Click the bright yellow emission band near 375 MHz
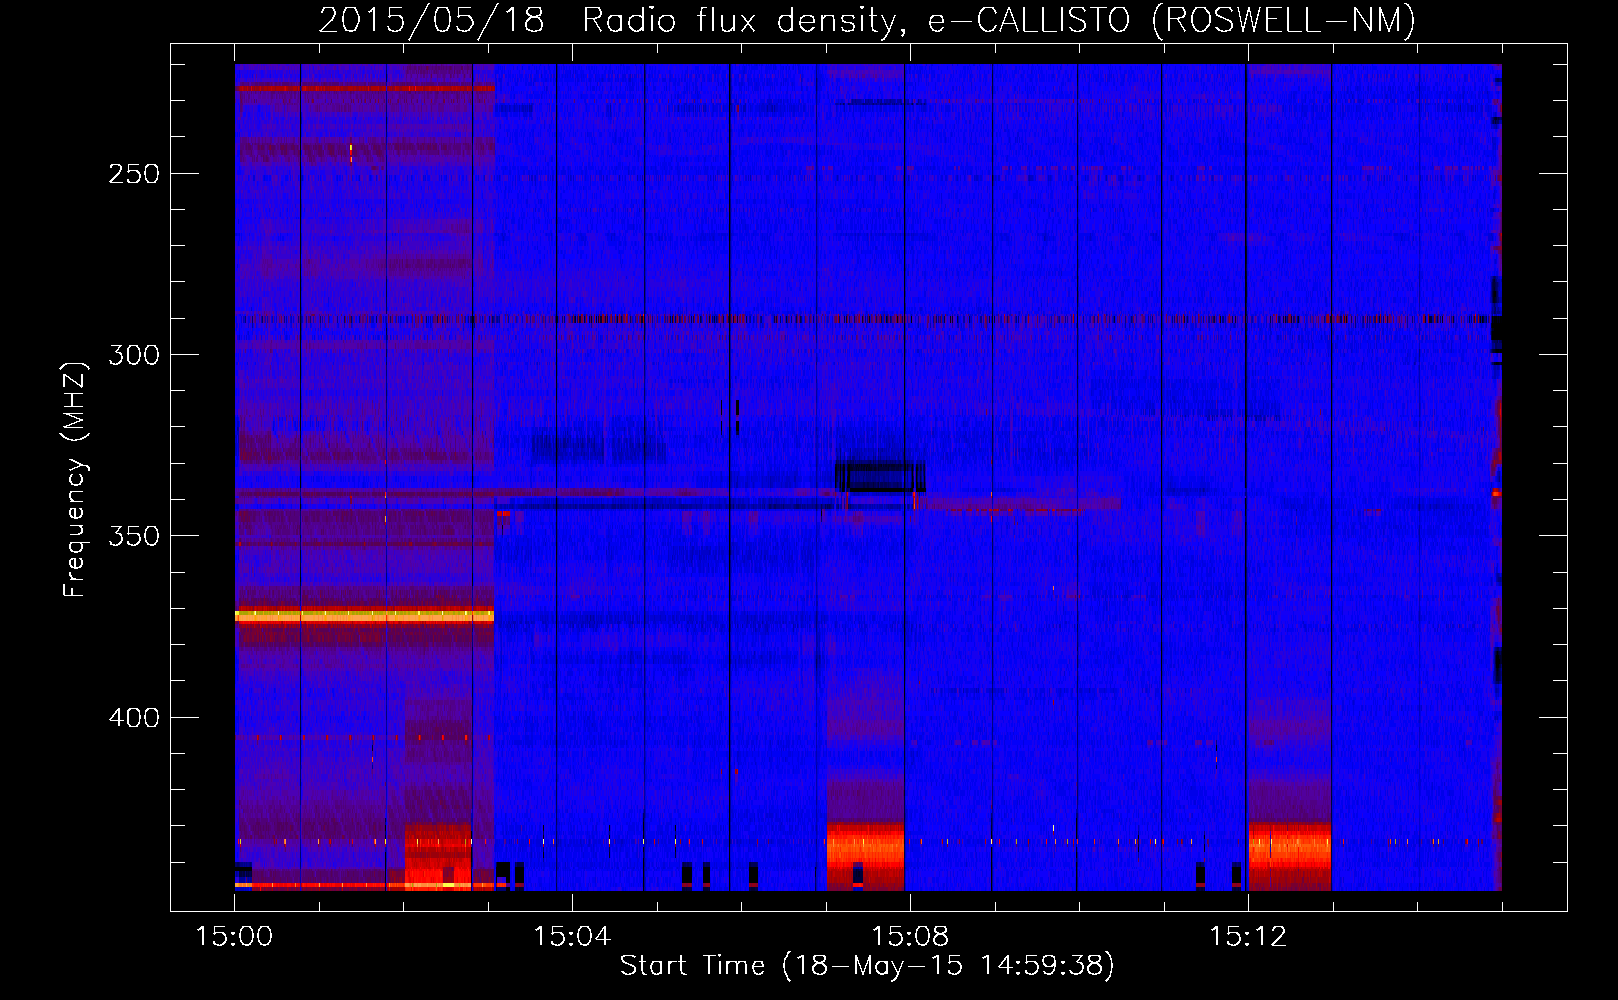 (x=364, y=616)
